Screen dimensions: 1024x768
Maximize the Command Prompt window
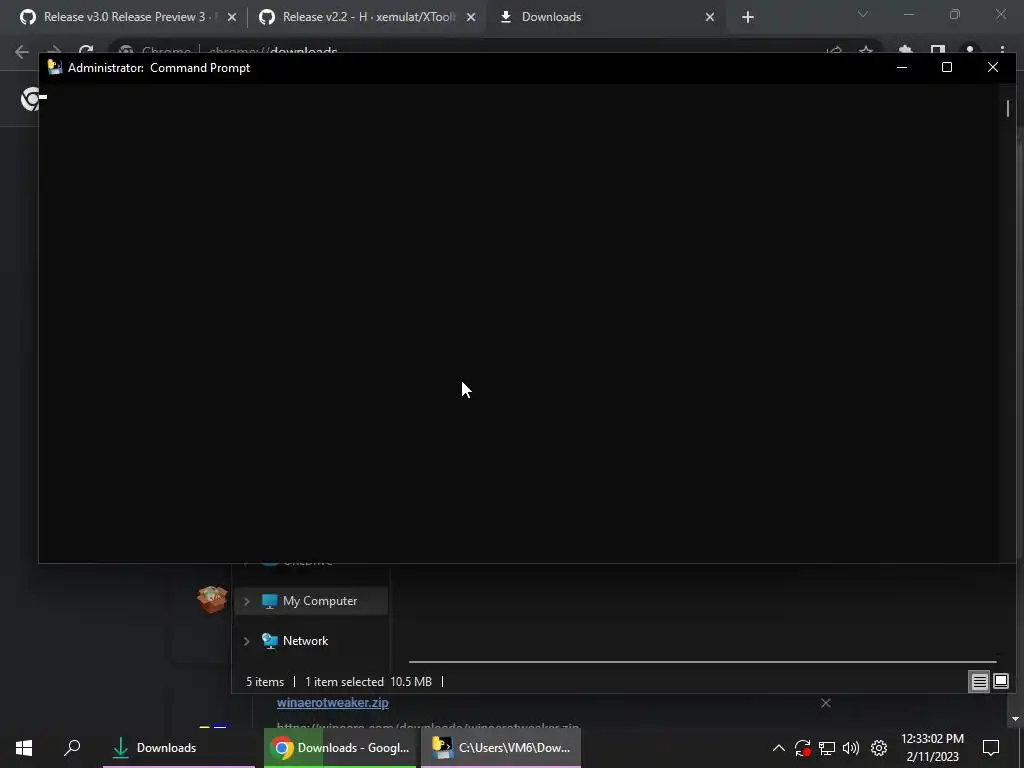(947, 67)
